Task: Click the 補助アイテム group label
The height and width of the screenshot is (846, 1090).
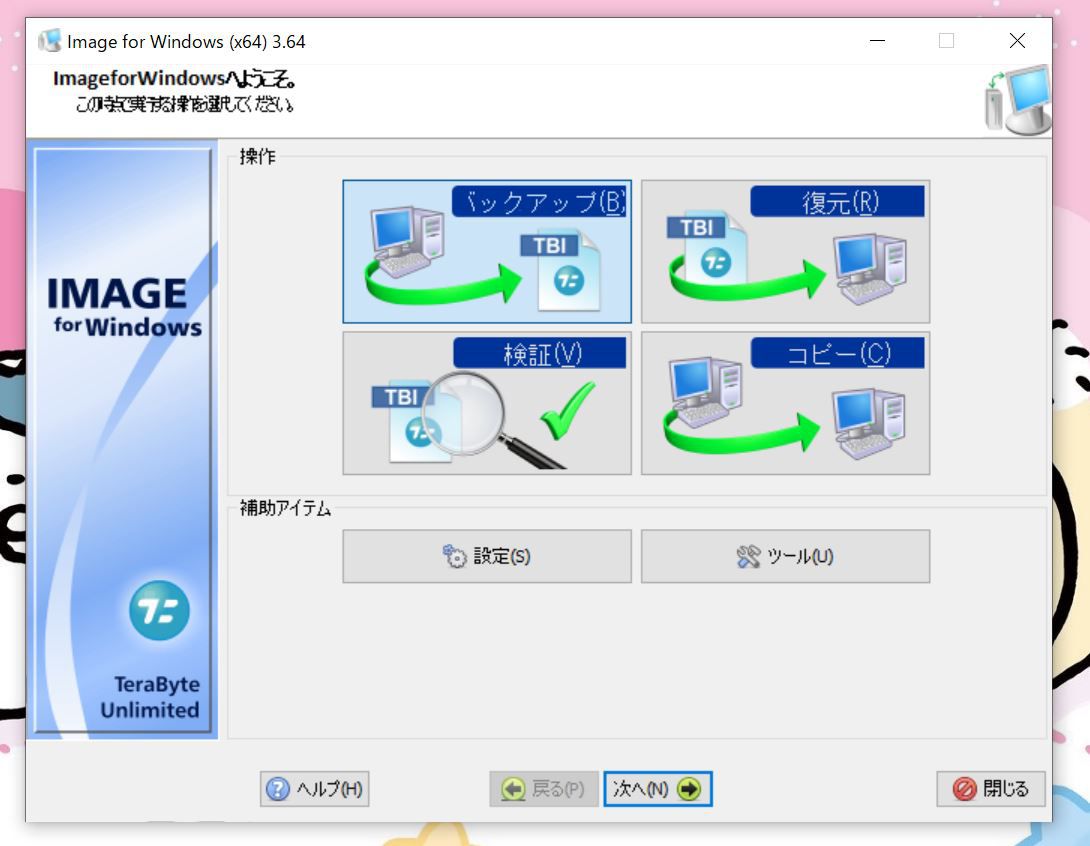Action: 285,508
